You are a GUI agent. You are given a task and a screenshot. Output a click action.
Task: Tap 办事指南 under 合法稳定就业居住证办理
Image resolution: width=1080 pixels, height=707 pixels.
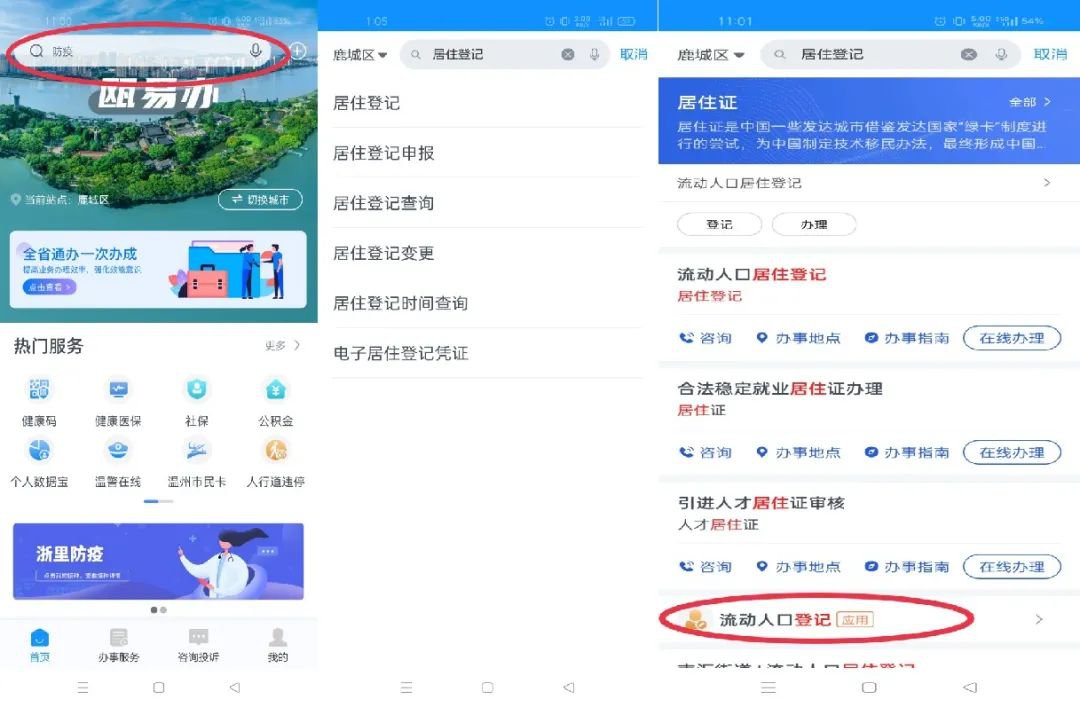pos(906,453)
